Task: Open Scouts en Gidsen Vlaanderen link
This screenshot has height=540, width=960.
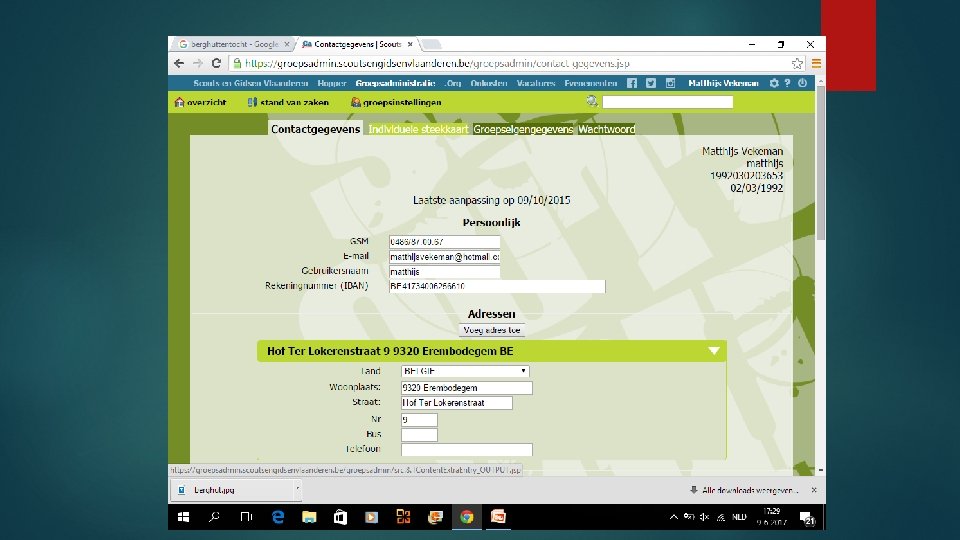Action: point(250,83)
